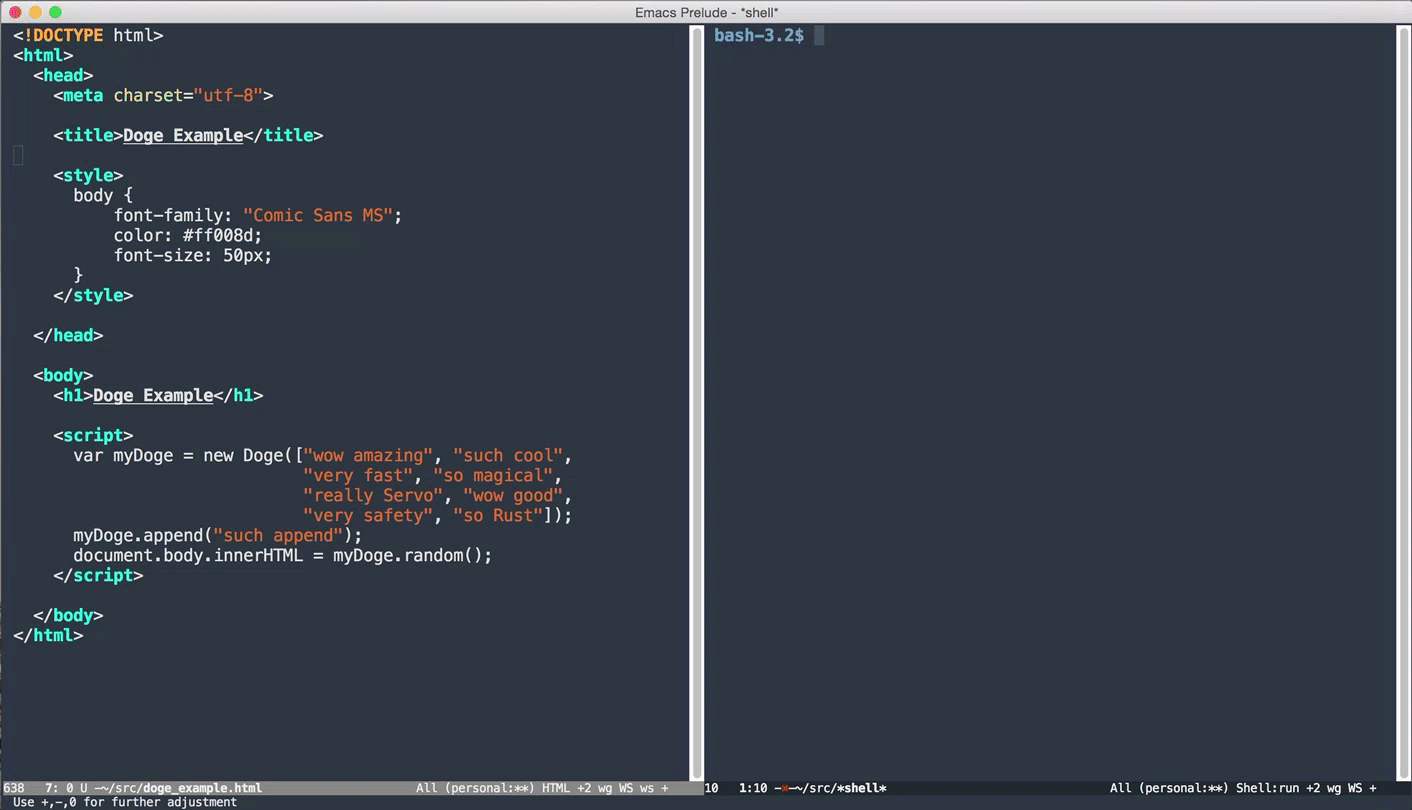Image resolution: width=1412 pixels, height=810 pixels.
Task: Click the 'Use +,-,0 for further adjustment' message
Action: (x=125, y=802)
